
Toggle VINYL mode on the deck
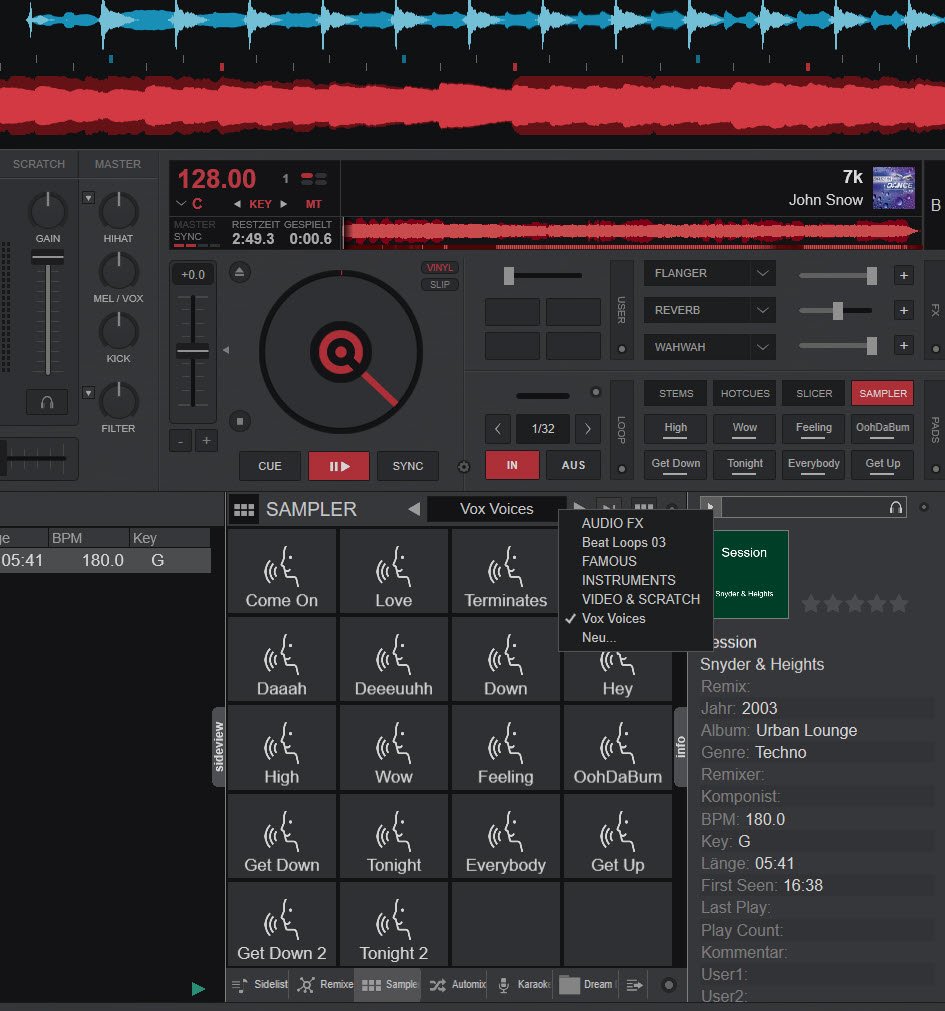click(440, 268)
